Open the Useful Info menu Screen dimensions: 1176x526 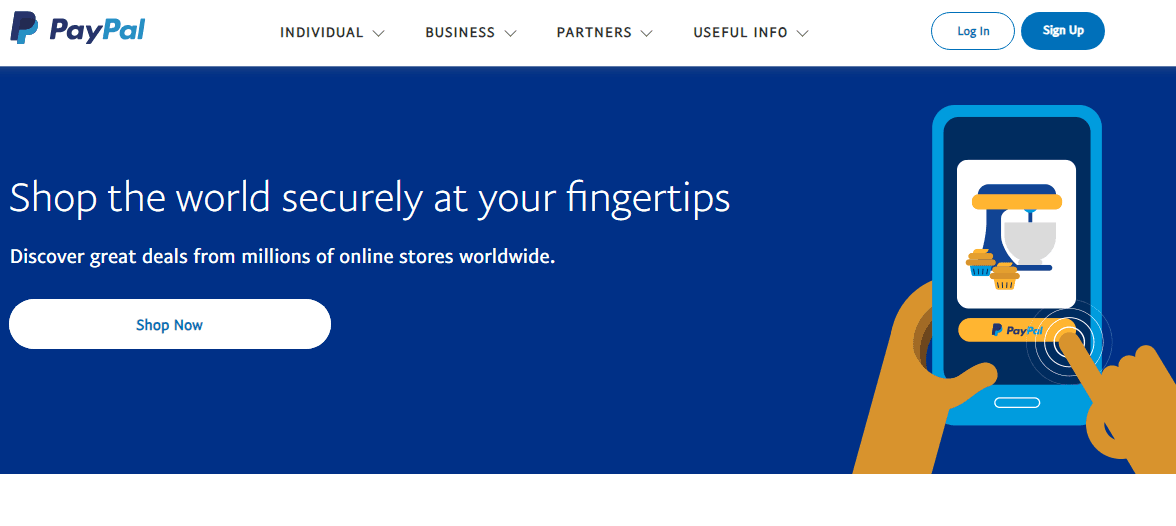[741, 32]
